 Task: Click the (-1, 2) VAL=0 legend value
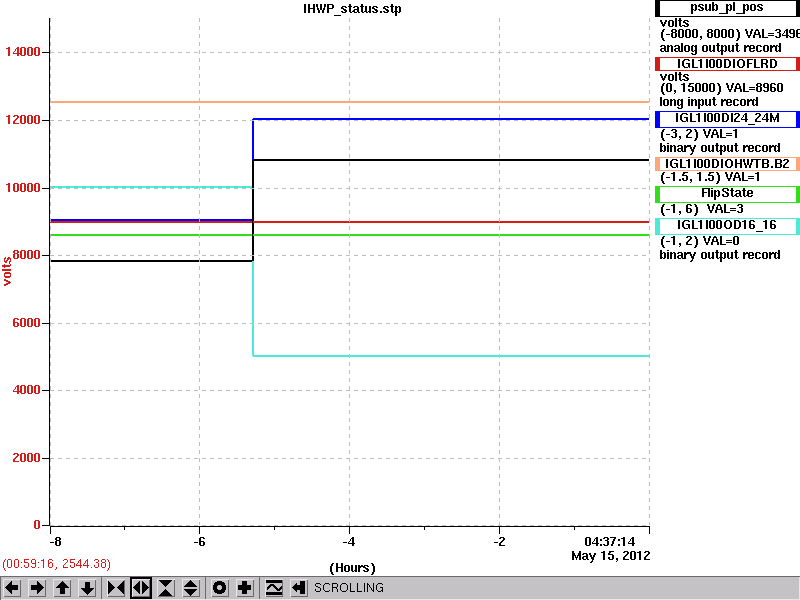point(699,241)
